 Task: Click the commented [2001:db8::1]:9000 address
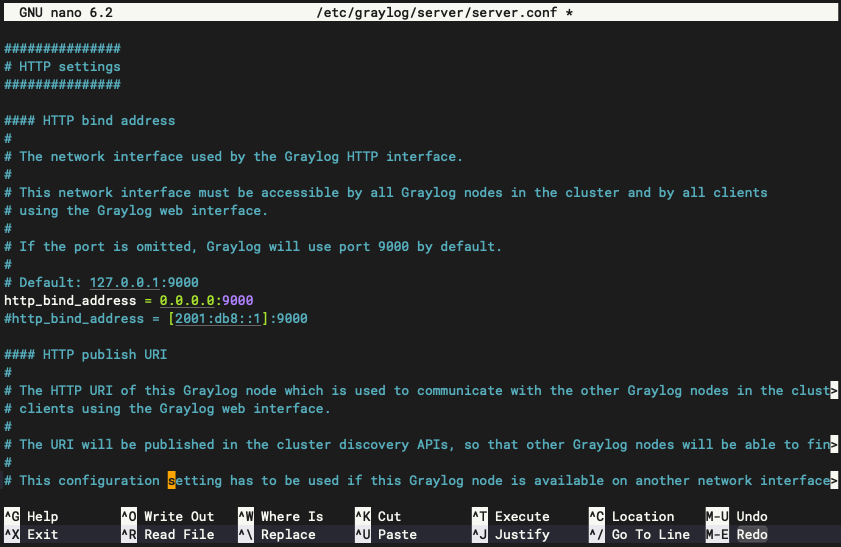point(238,319)
